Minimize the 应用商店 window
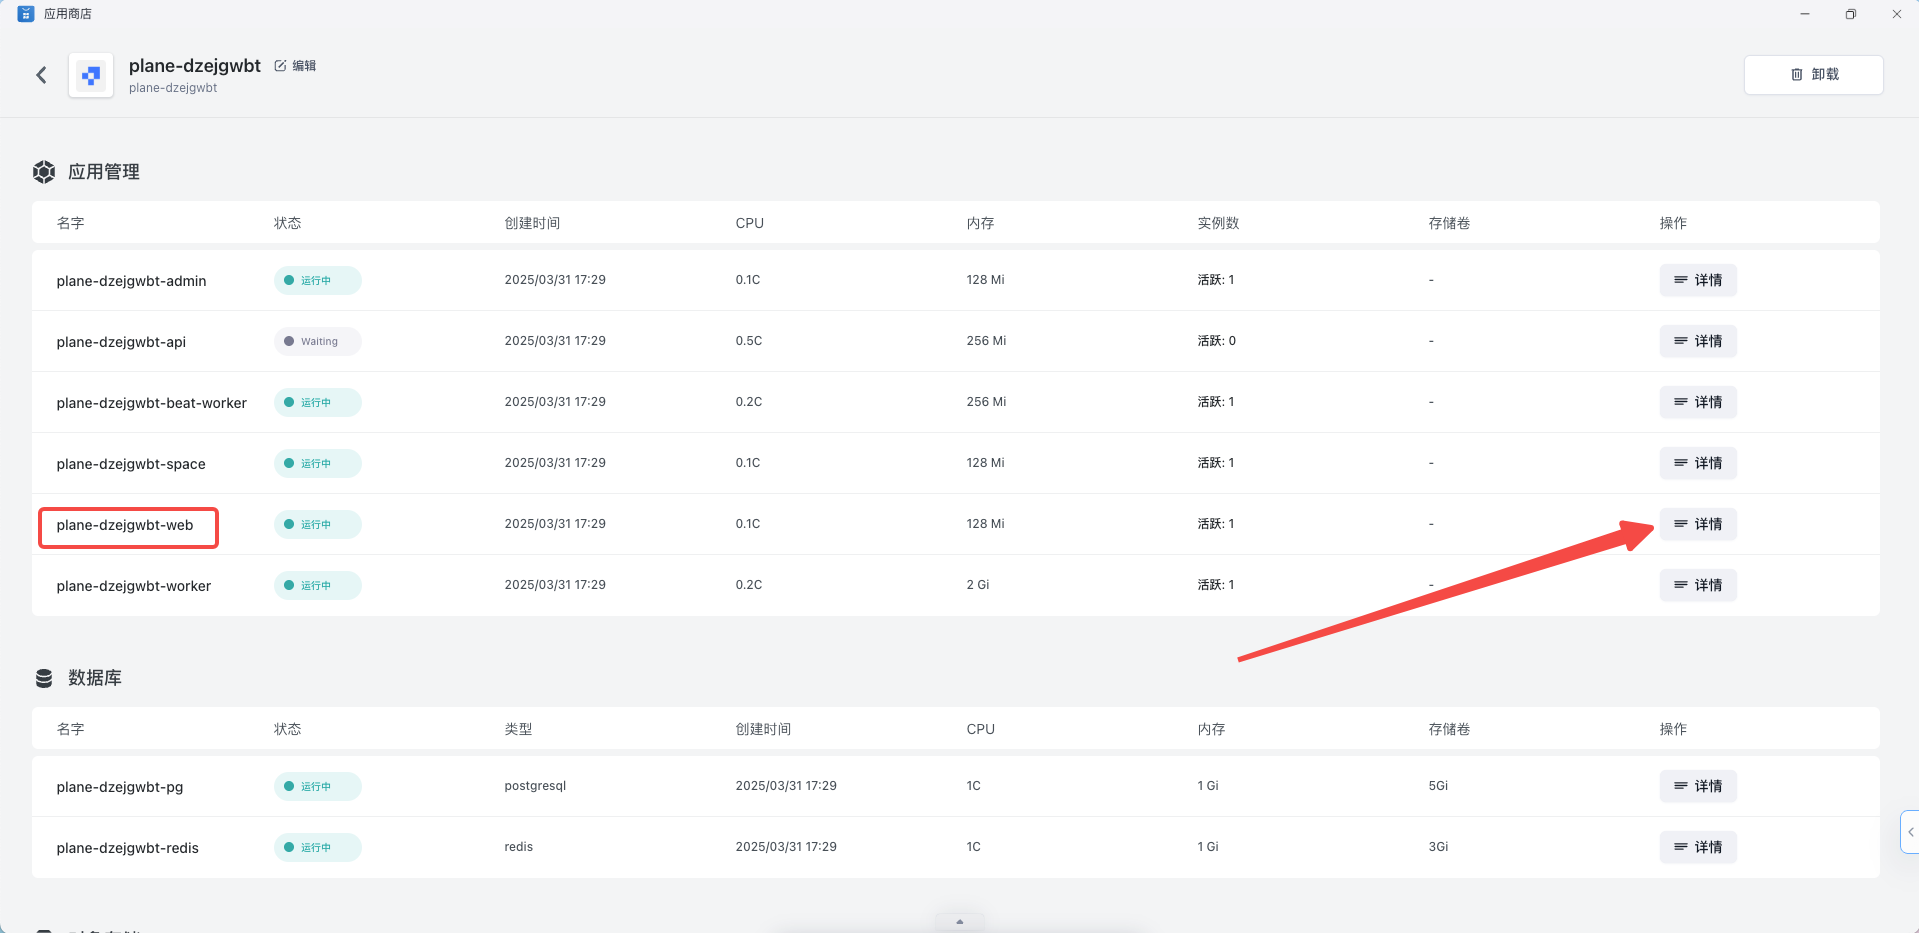Image resolution: width=1919 pixels, height=933 pixels. pyautogui.click(x=1805, y=14)
